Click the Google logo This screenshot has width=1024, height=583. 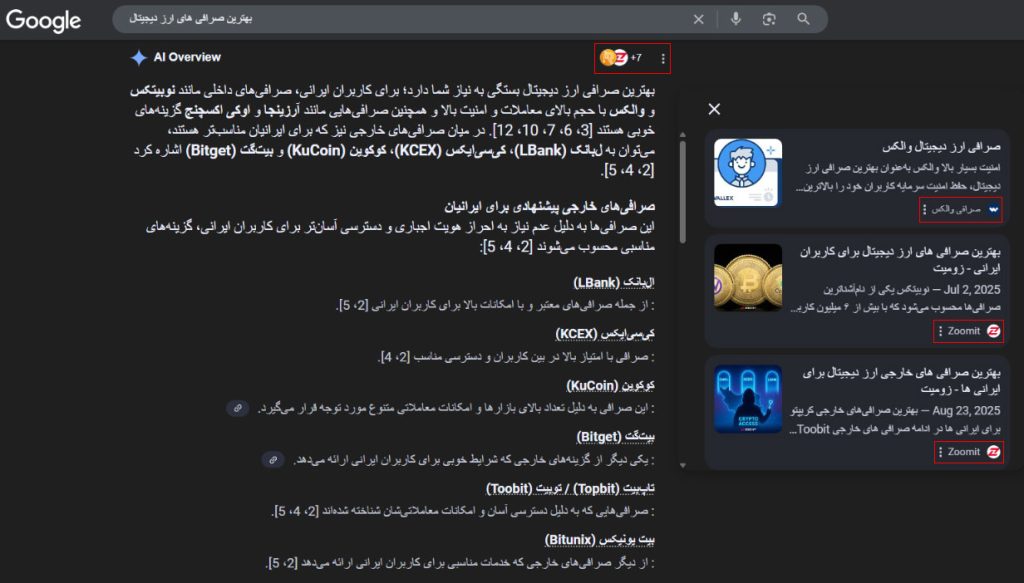pos(45,20)
